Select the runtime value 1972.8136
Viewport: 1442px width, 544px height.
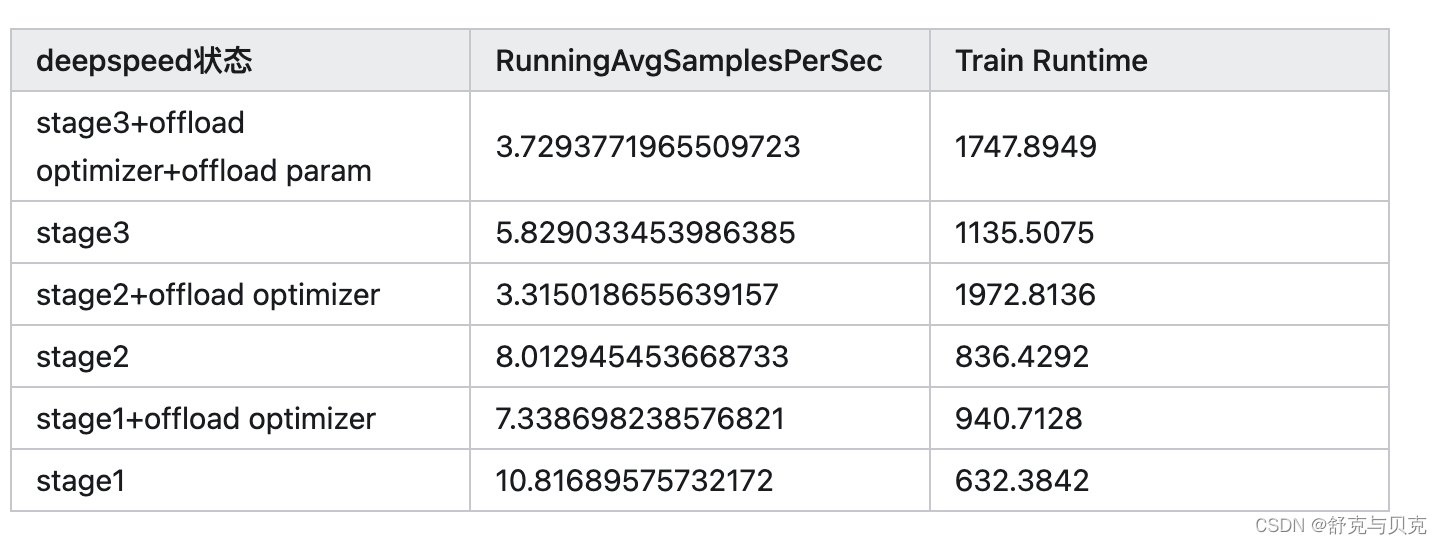tap(1025, 295)
